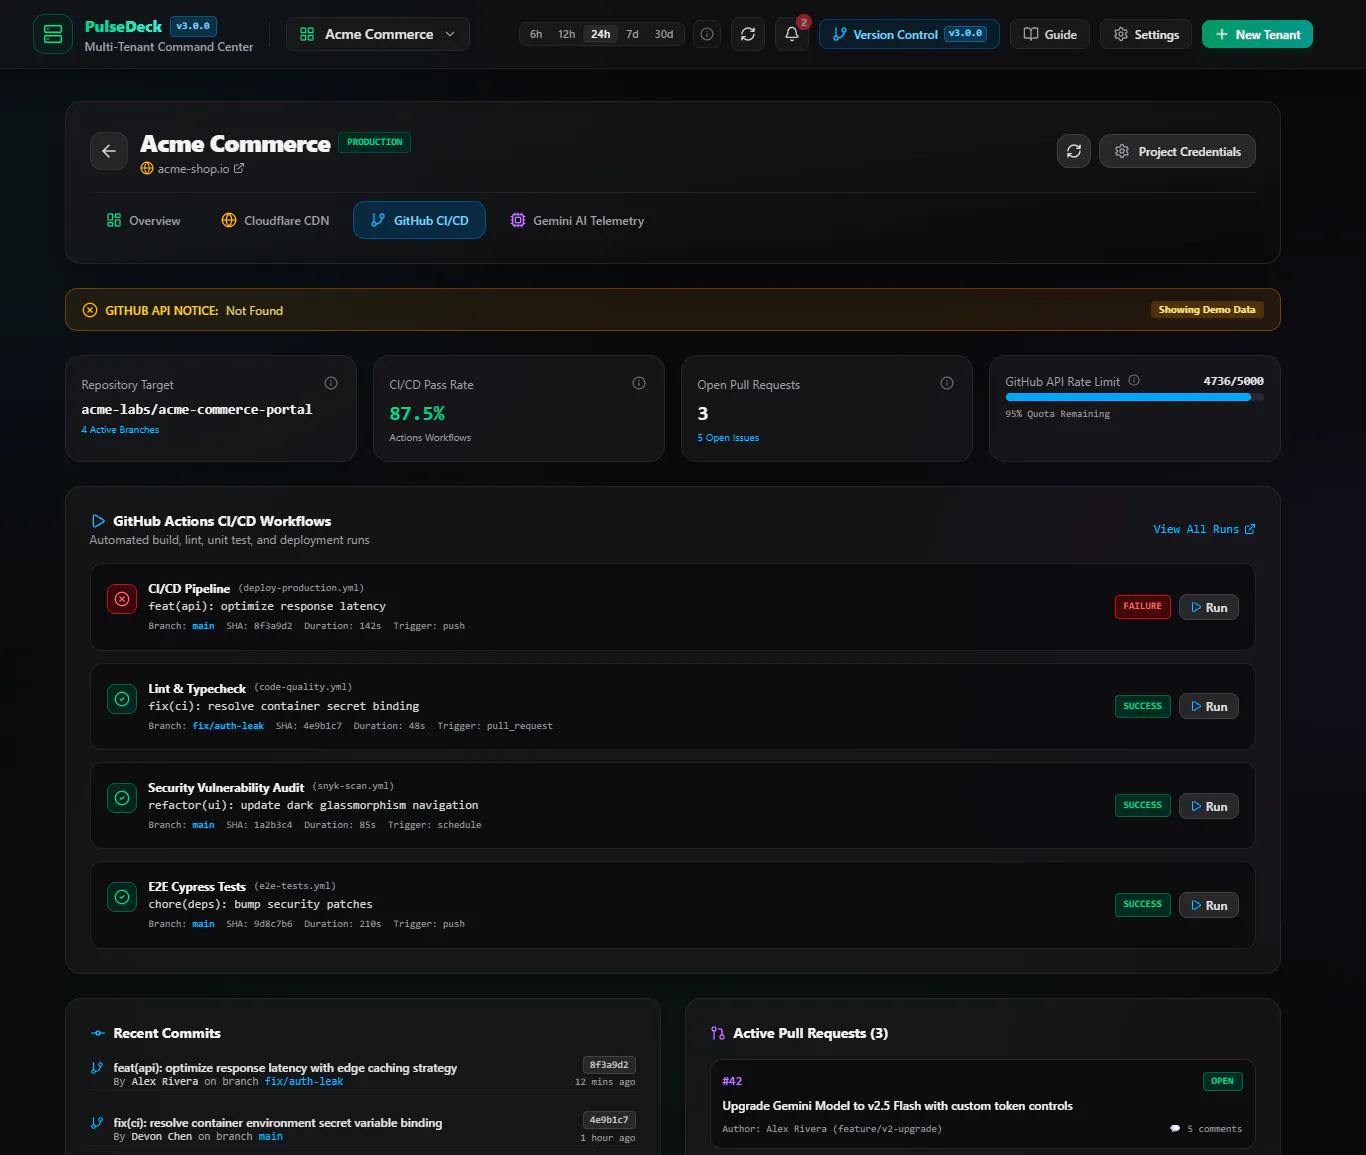
Task: Click the E2E Cypress Tests success icon
Action: point(122,897)
